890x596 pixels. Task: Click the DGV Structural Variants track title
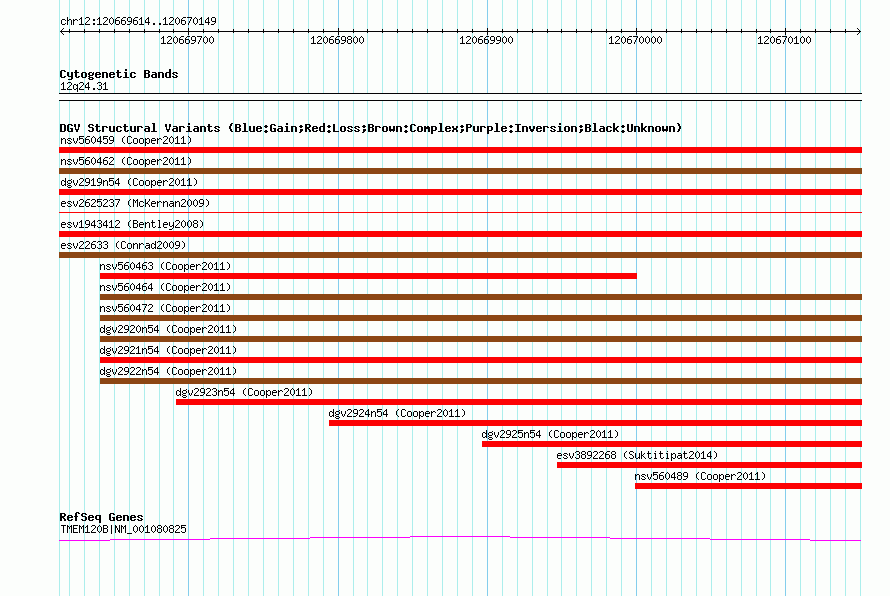coord(371,128)
